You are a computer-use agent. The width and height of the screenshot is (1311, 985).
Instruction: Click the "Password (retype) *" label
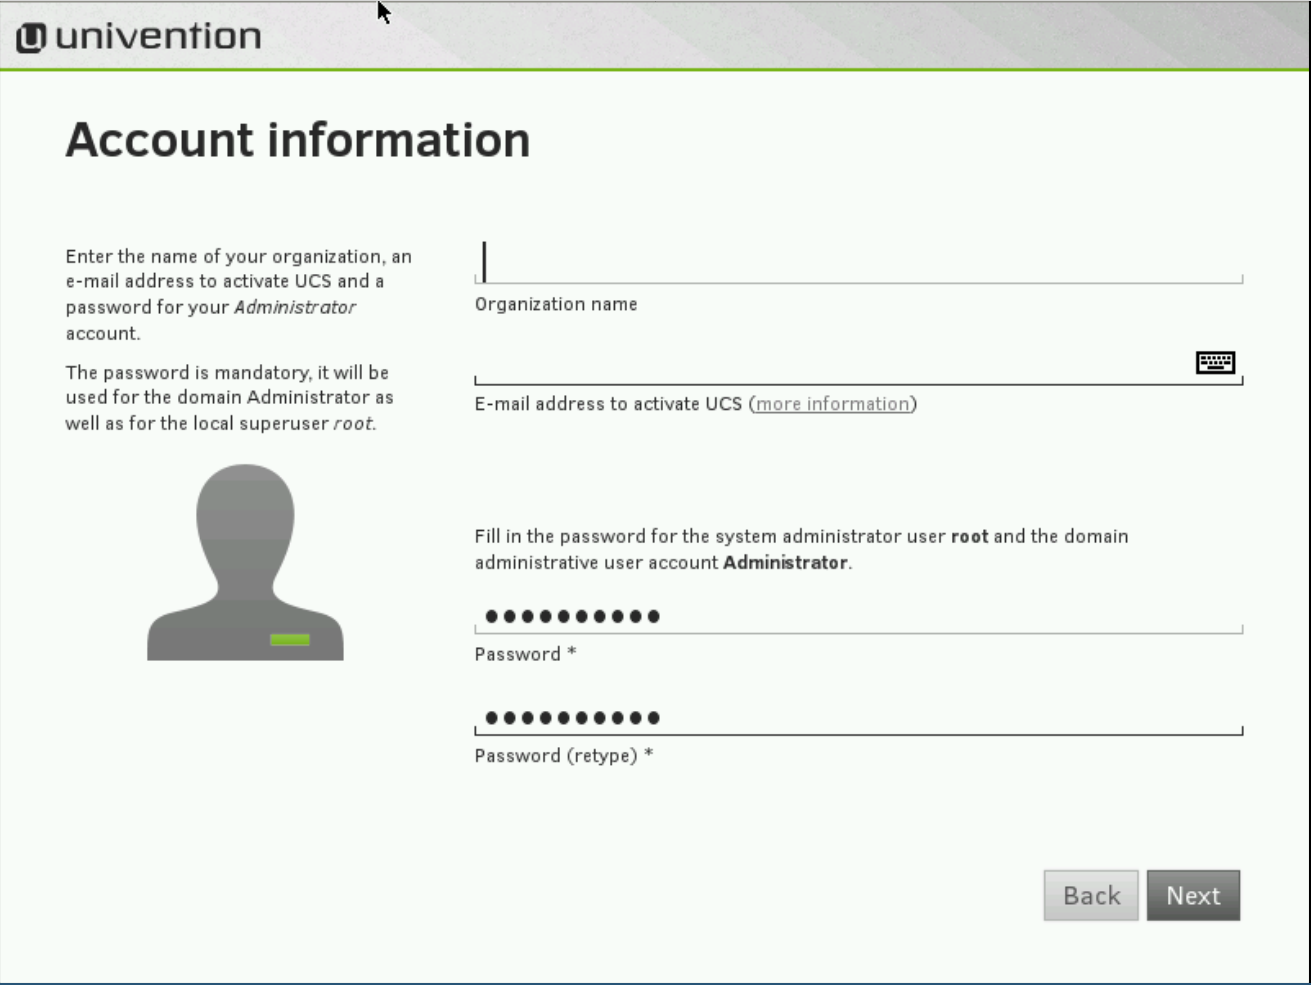point(563,756)
